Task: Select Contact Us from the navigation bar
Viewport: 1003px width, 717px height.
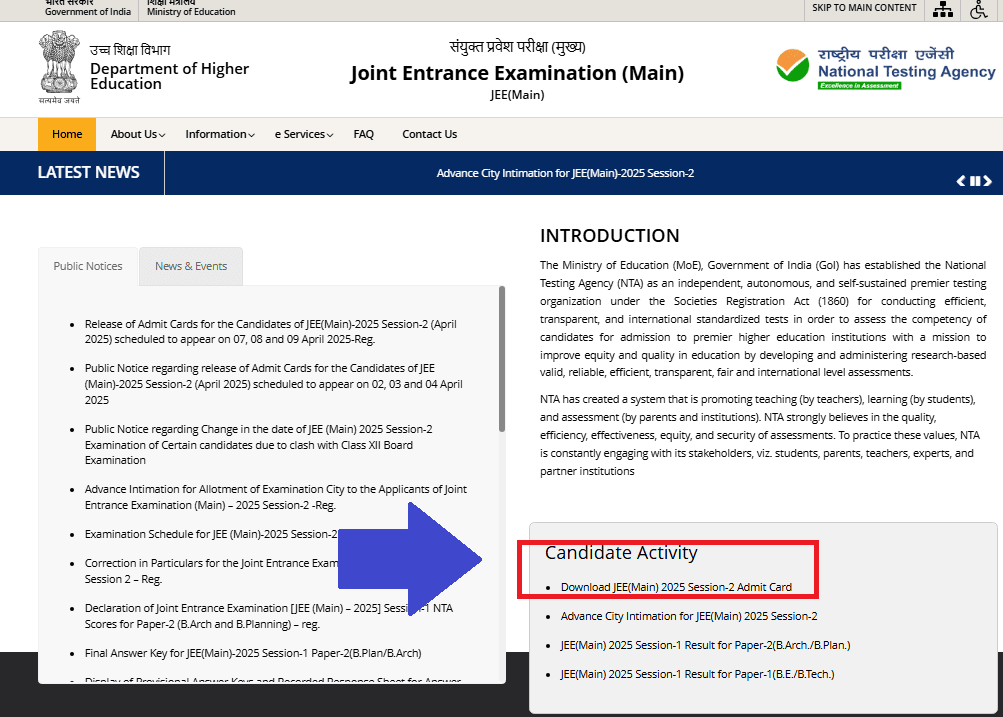Action: coord(429,133)
